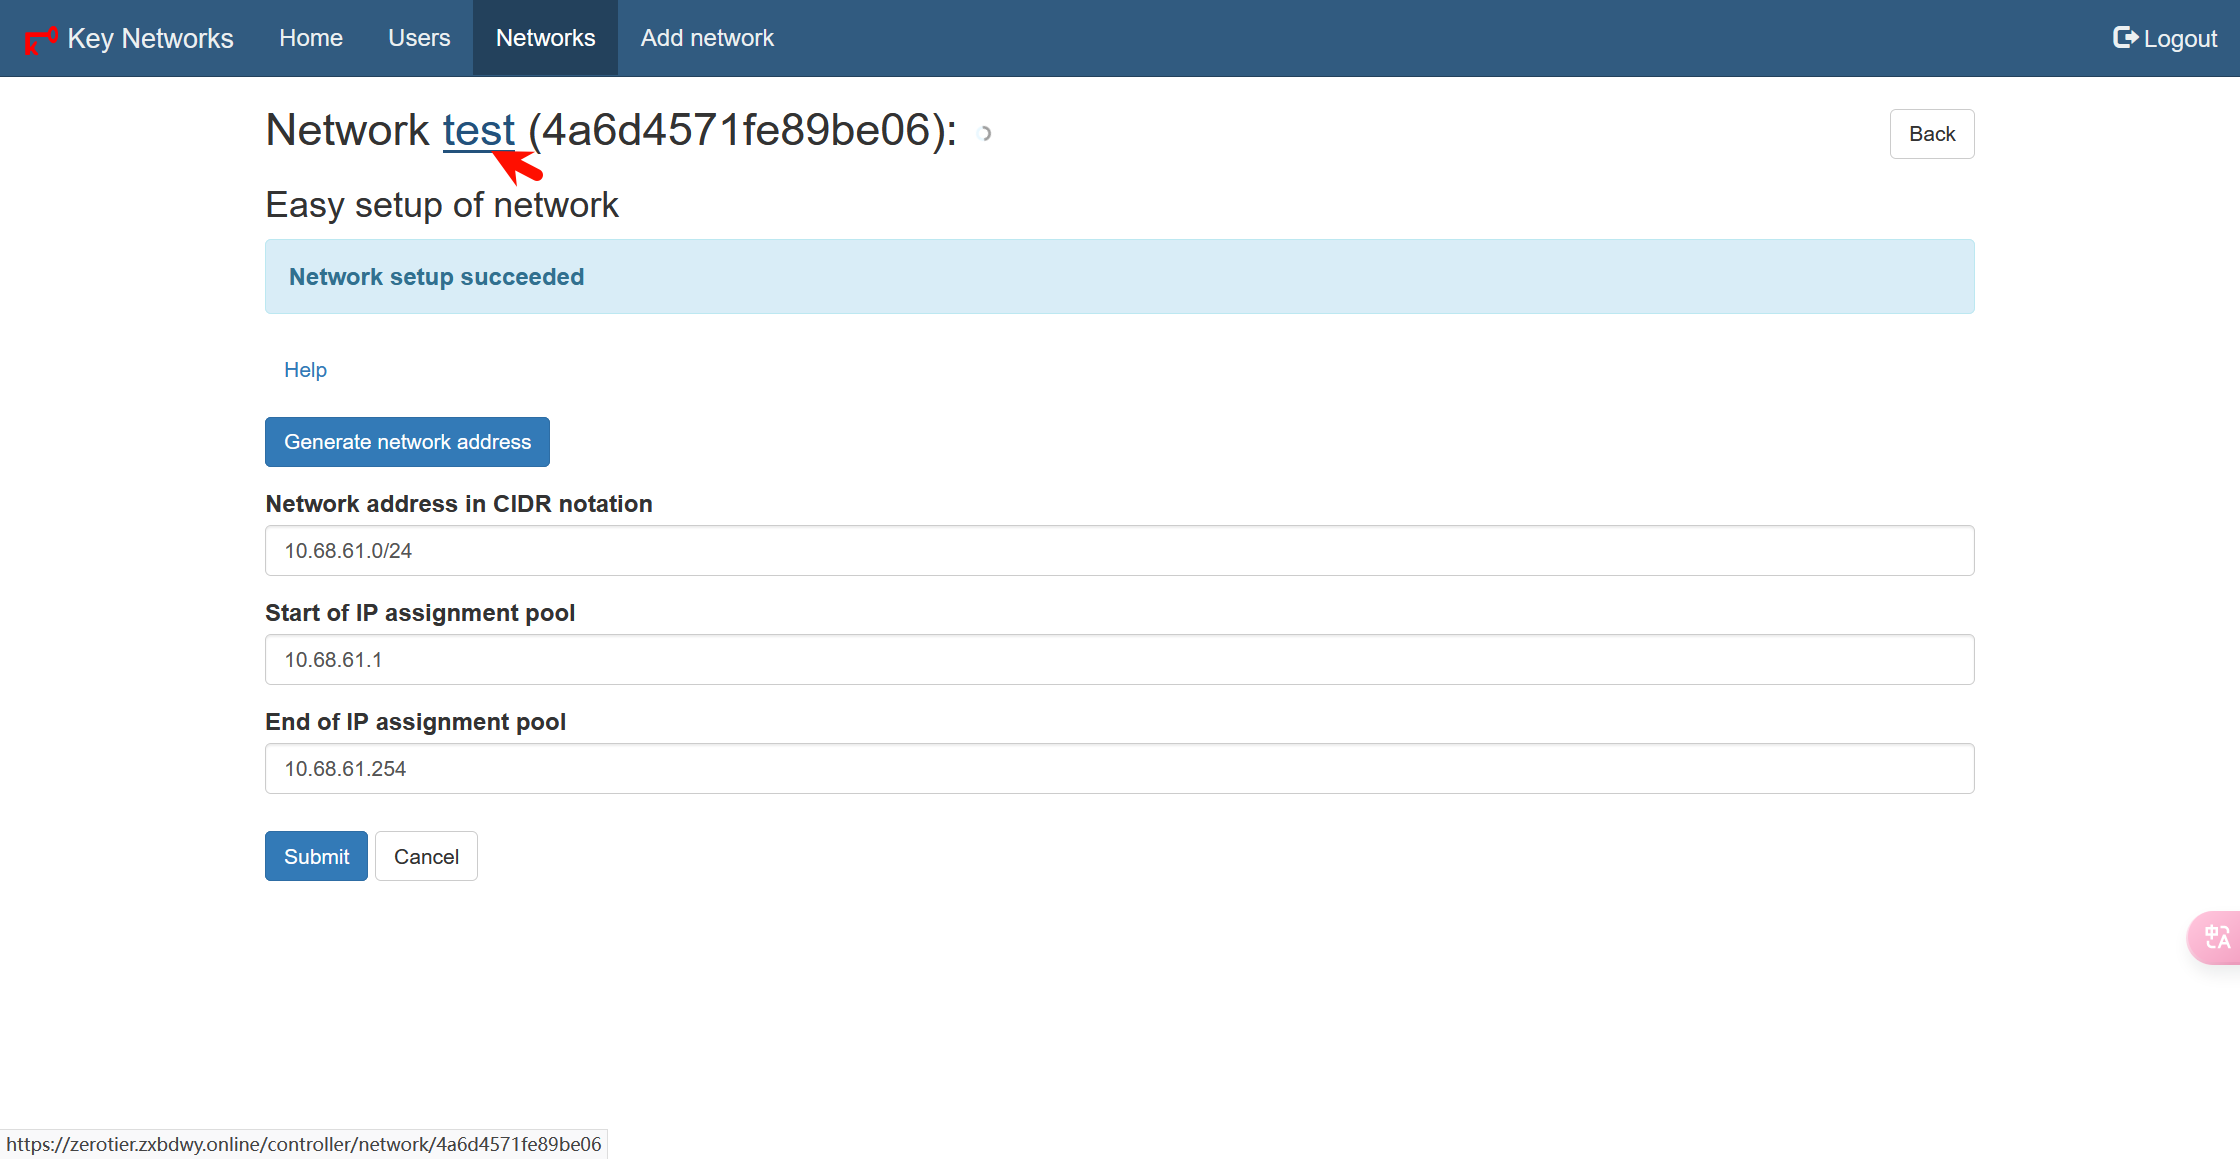Viewport: 2240px width, 1159px height.
Task: Open the Add network page
Action: [707, 38]
